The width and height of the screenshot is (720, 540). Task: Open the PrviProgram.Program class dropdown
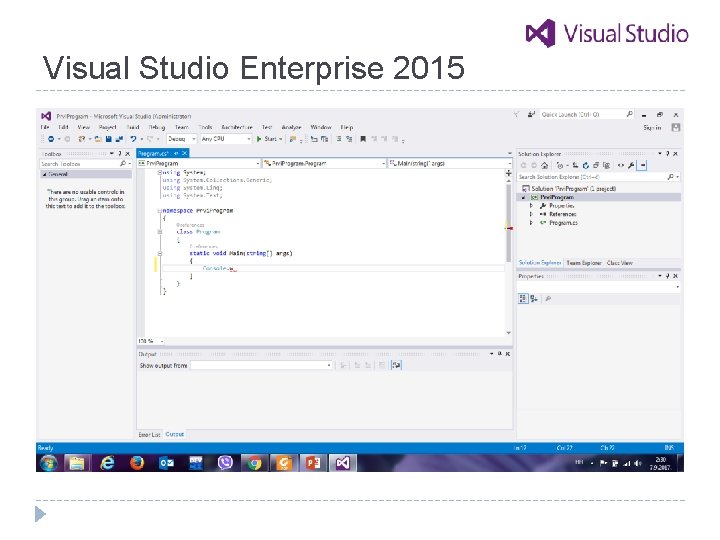pos(324,163)
